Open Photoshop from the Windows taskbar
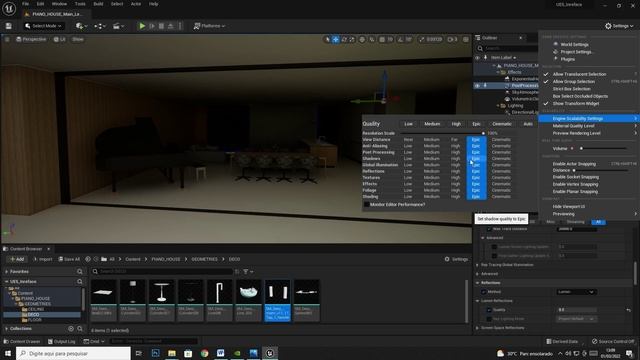This screenshot has width=640, height=360. pos(156,353)
